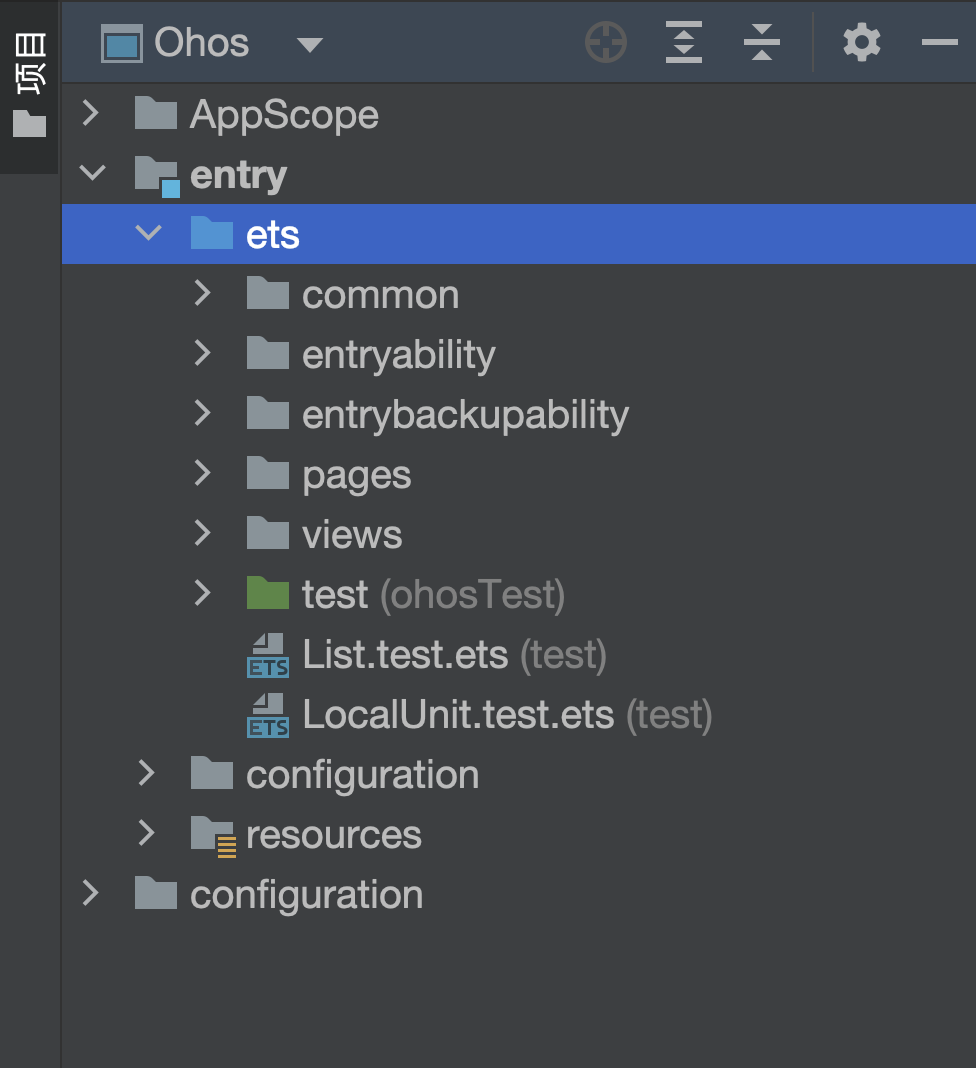The width and height of the screenshot is (976, 1068).
Task: Click the resources folder icon
Action: (213, 835)
